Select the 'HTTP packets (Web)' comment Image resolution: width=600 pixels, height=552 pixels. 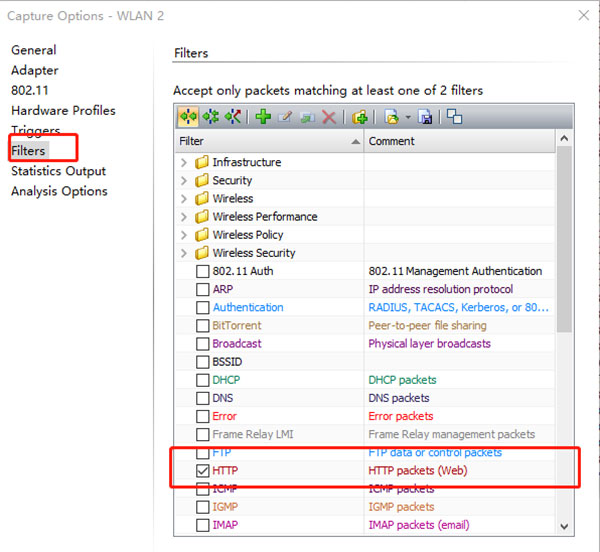[418, 471]
